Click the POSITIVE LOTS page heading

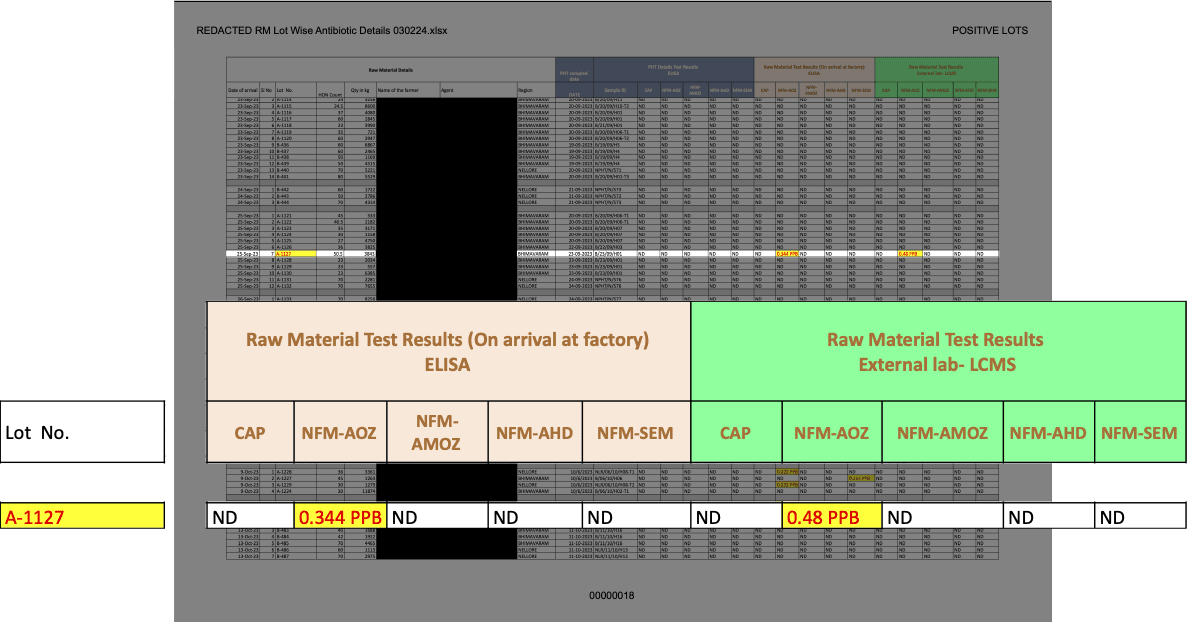[989, 30]
